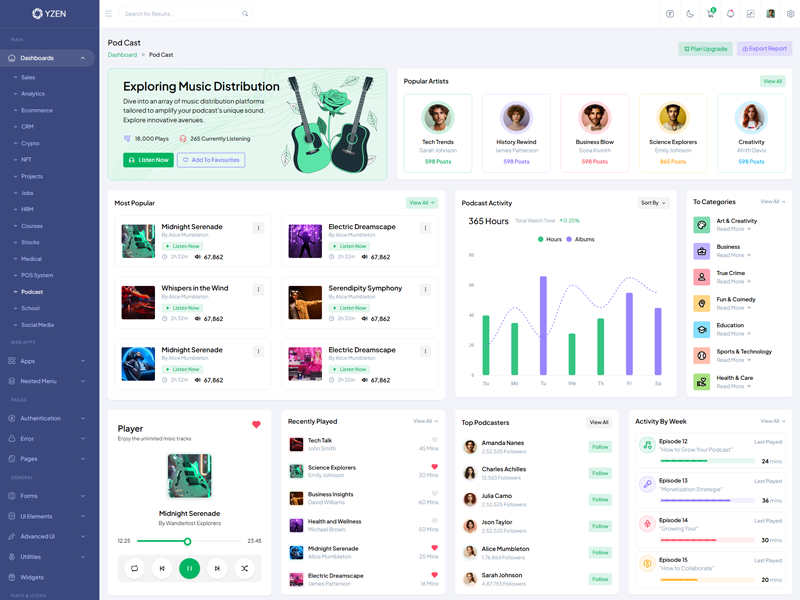Open settings gear in top bar
This screenshot has height=600, width=800.
(790, 14)
